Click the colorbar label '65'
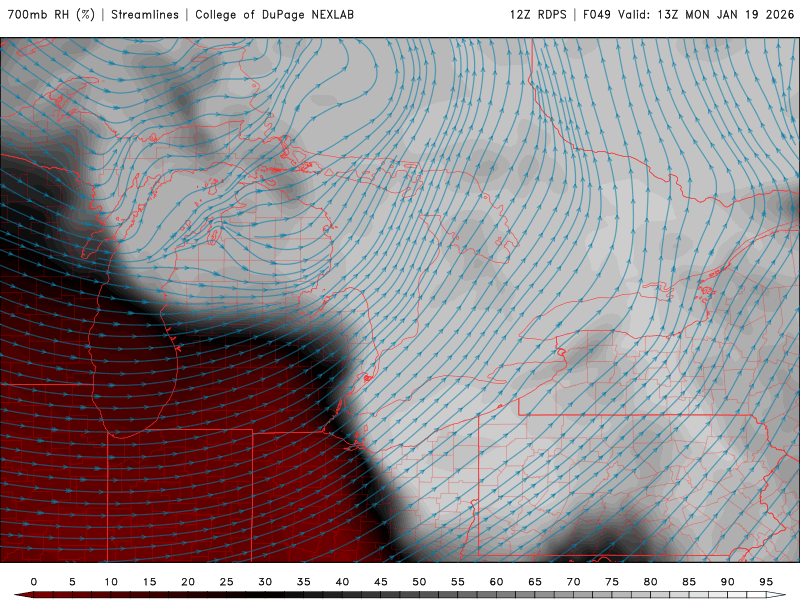The height and width of the screenshot is (600, 800). coord(535,582)
